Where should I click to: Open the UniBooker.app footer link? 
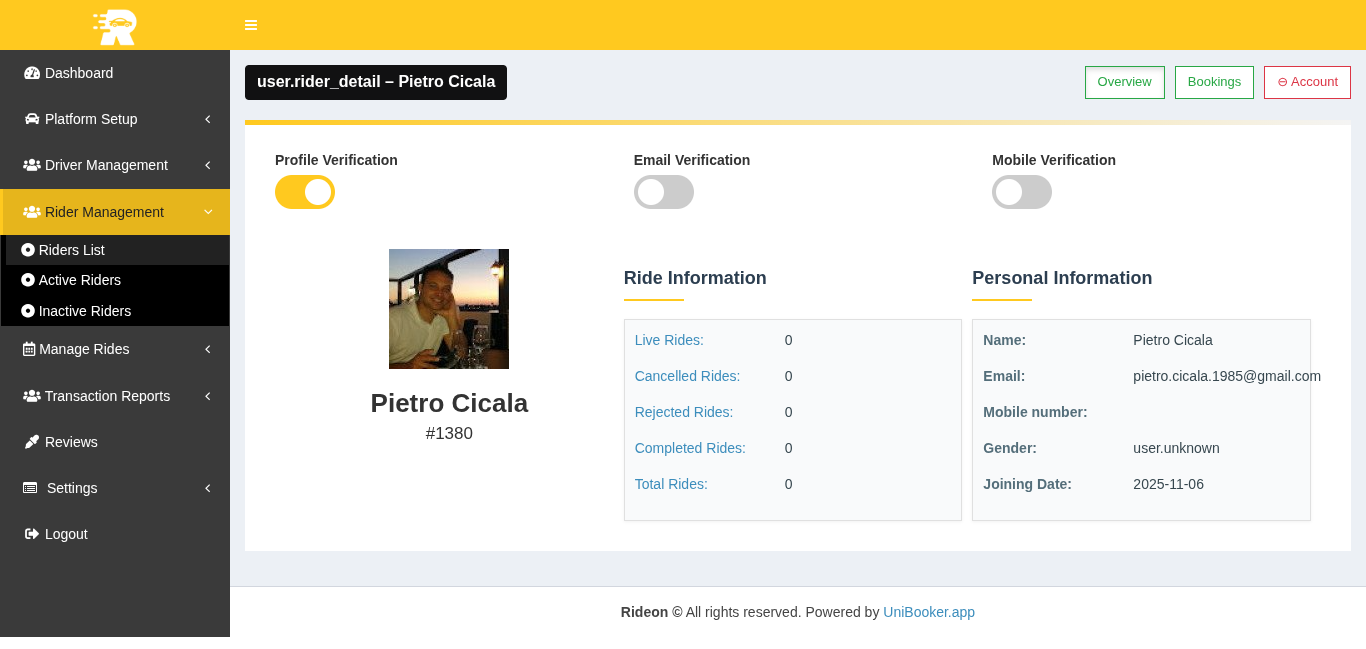[928, 612]
